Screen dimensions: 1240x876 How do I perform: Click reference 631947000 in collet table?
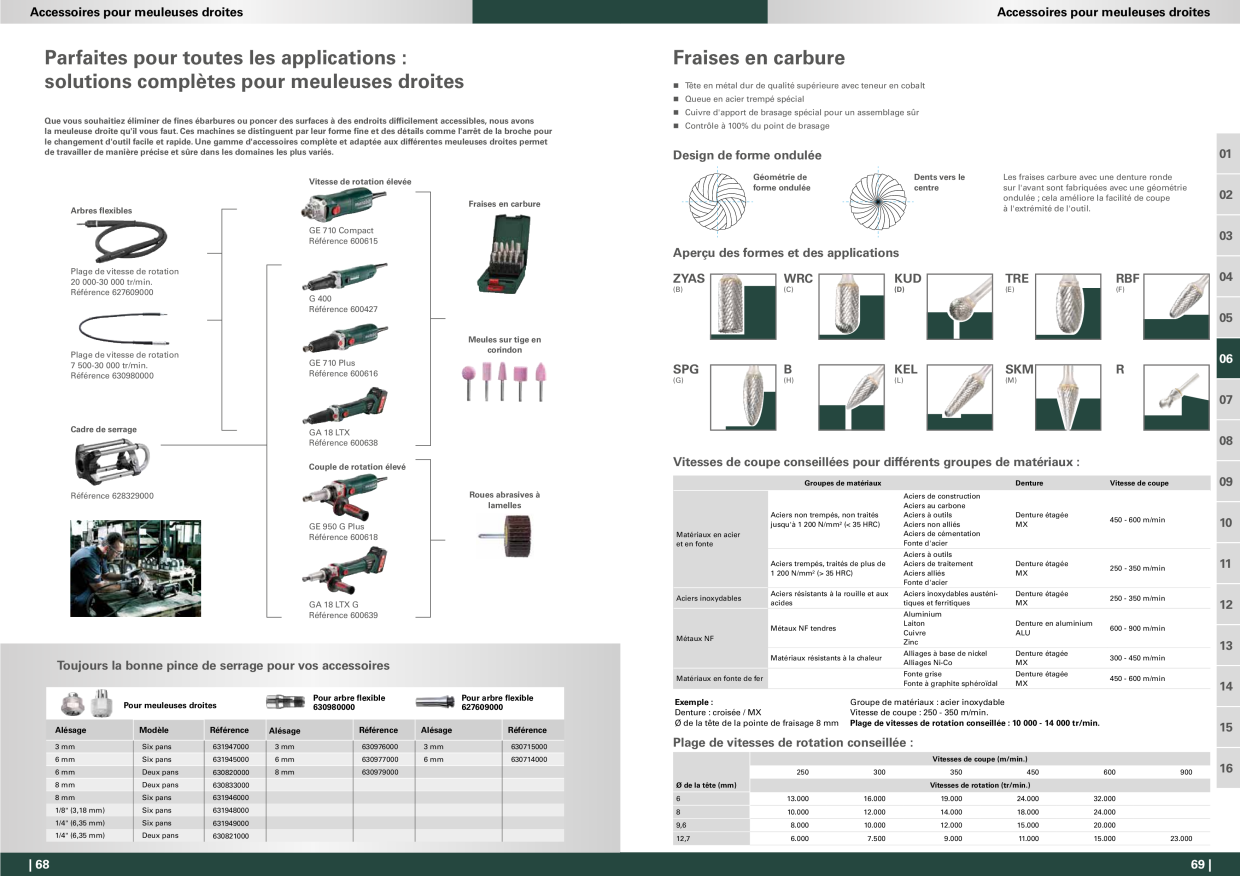pyautogui.click(x=230, y=747)
